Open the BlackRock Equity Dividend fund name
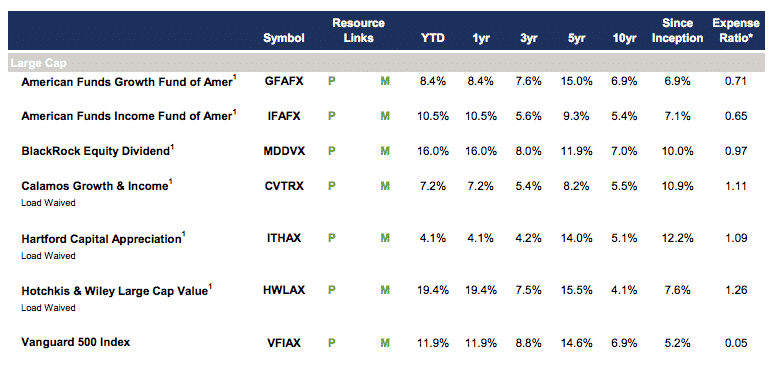This screenshot has width=776, height=365. 96,151
